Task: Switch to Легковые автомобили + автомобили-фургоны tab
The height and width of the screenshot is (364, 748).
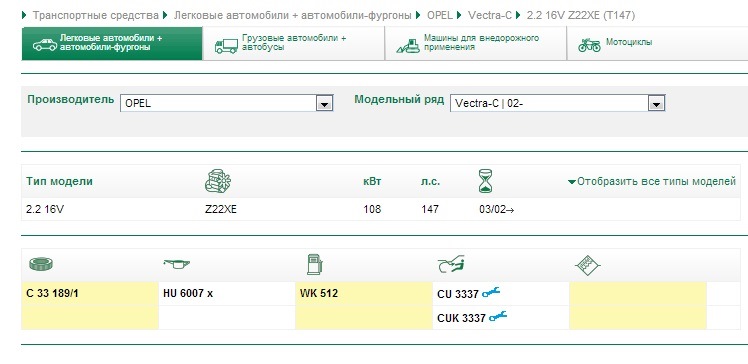Action: 112,43
